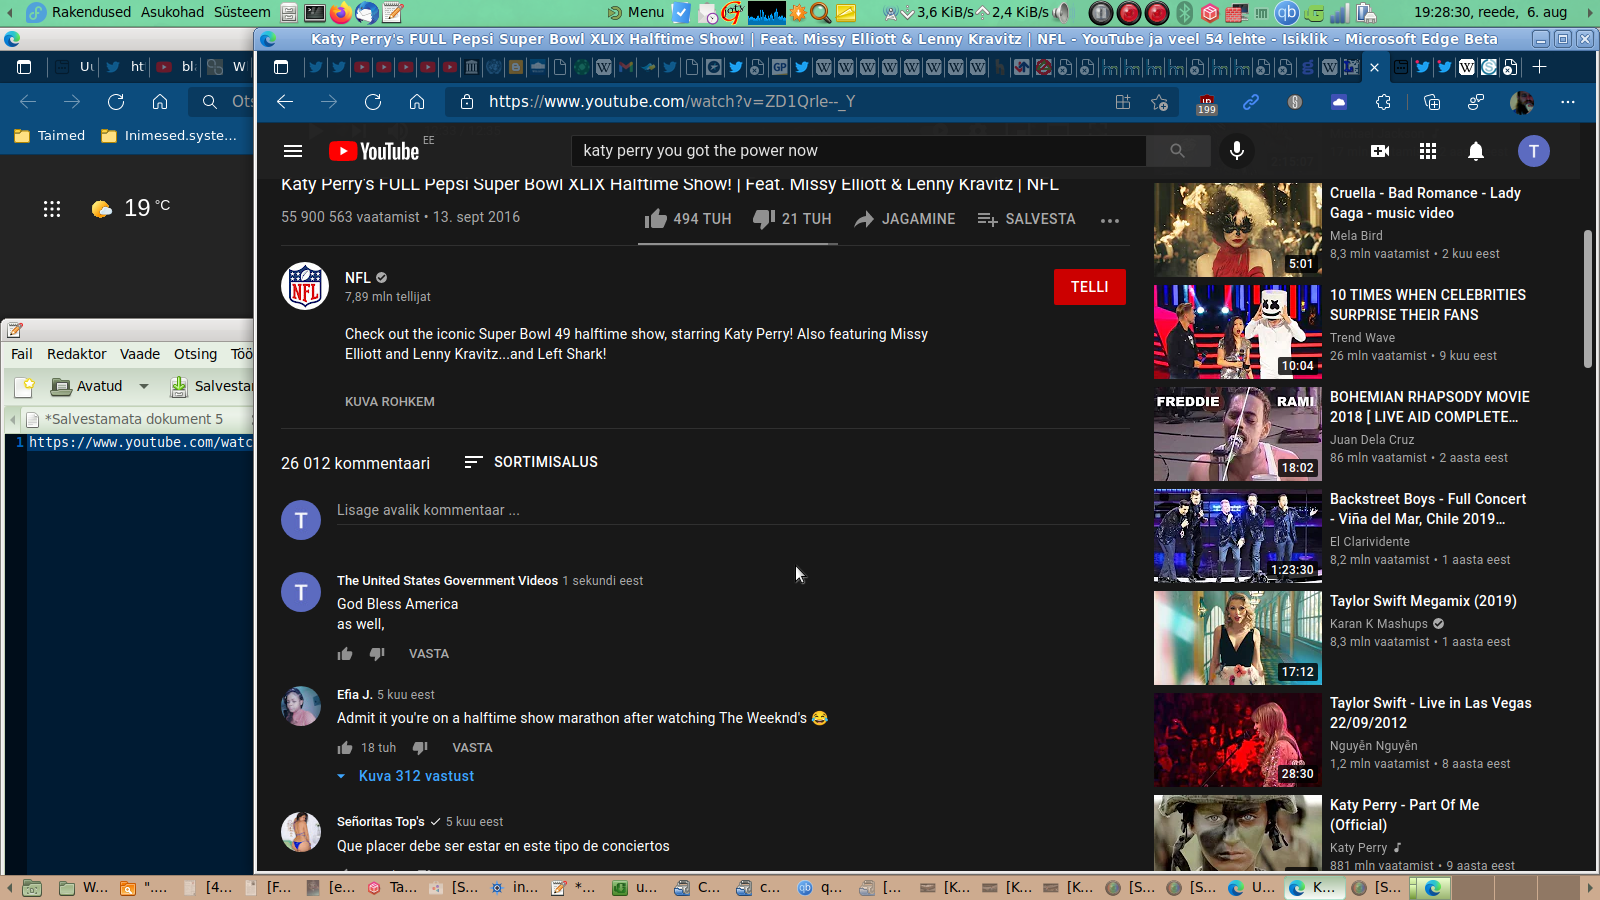Like the video showing 494 TUH
Screen dimensions: 1600x900
(688, 219)
